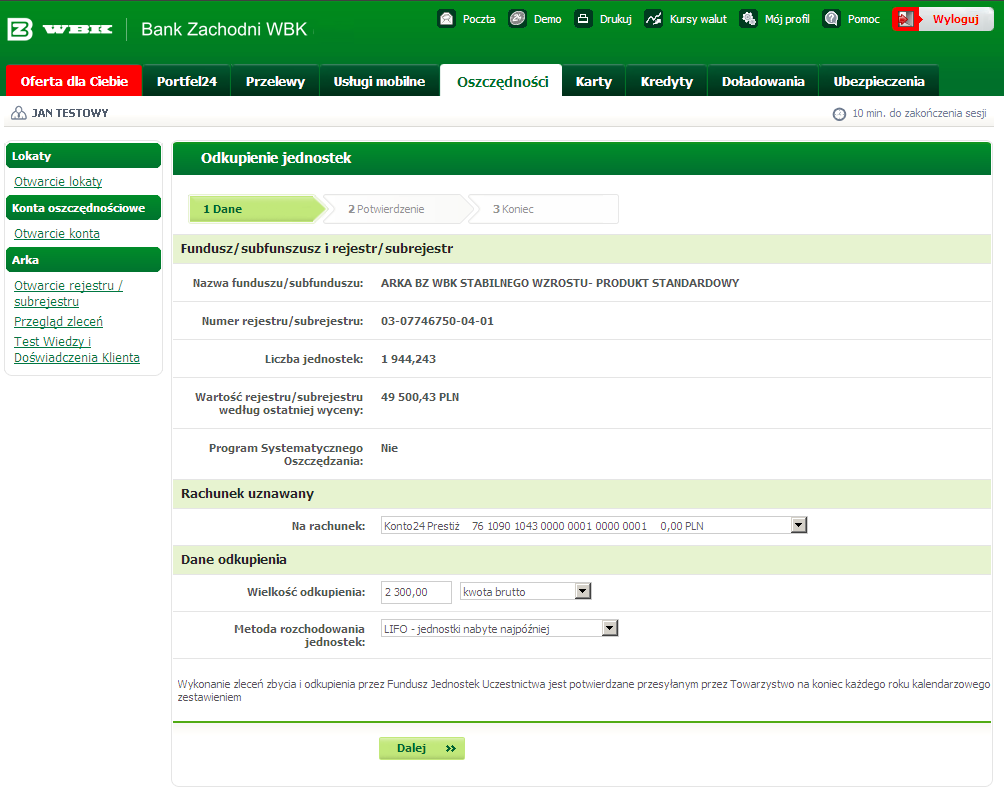The width and height of the screenshot is (1004, 795).
Task: Click the session clock icon
Action: [839, 114]
